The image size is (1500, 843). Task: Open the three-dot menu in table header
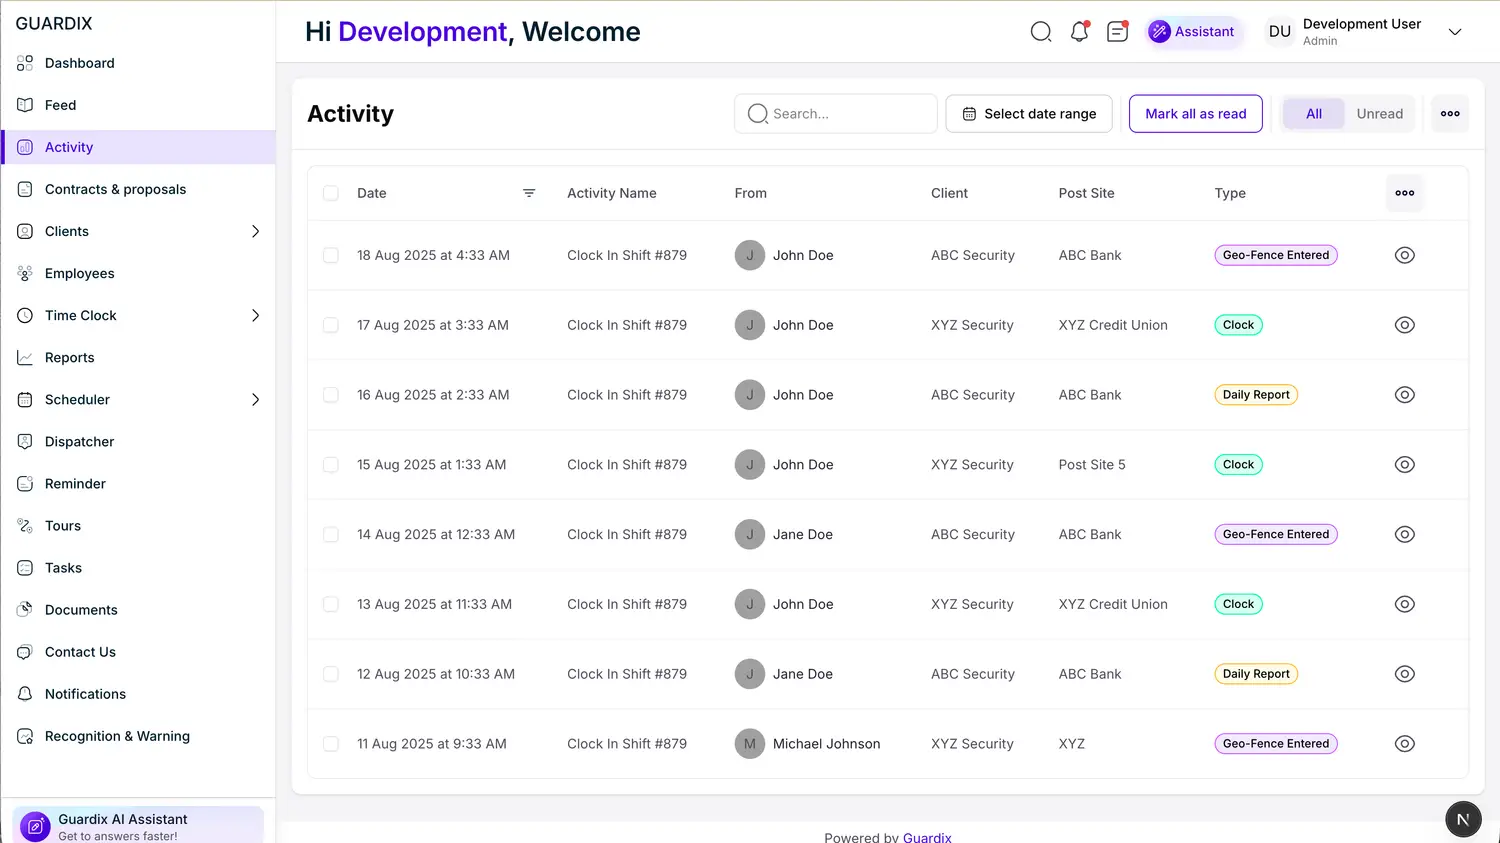coord(1404,193)
